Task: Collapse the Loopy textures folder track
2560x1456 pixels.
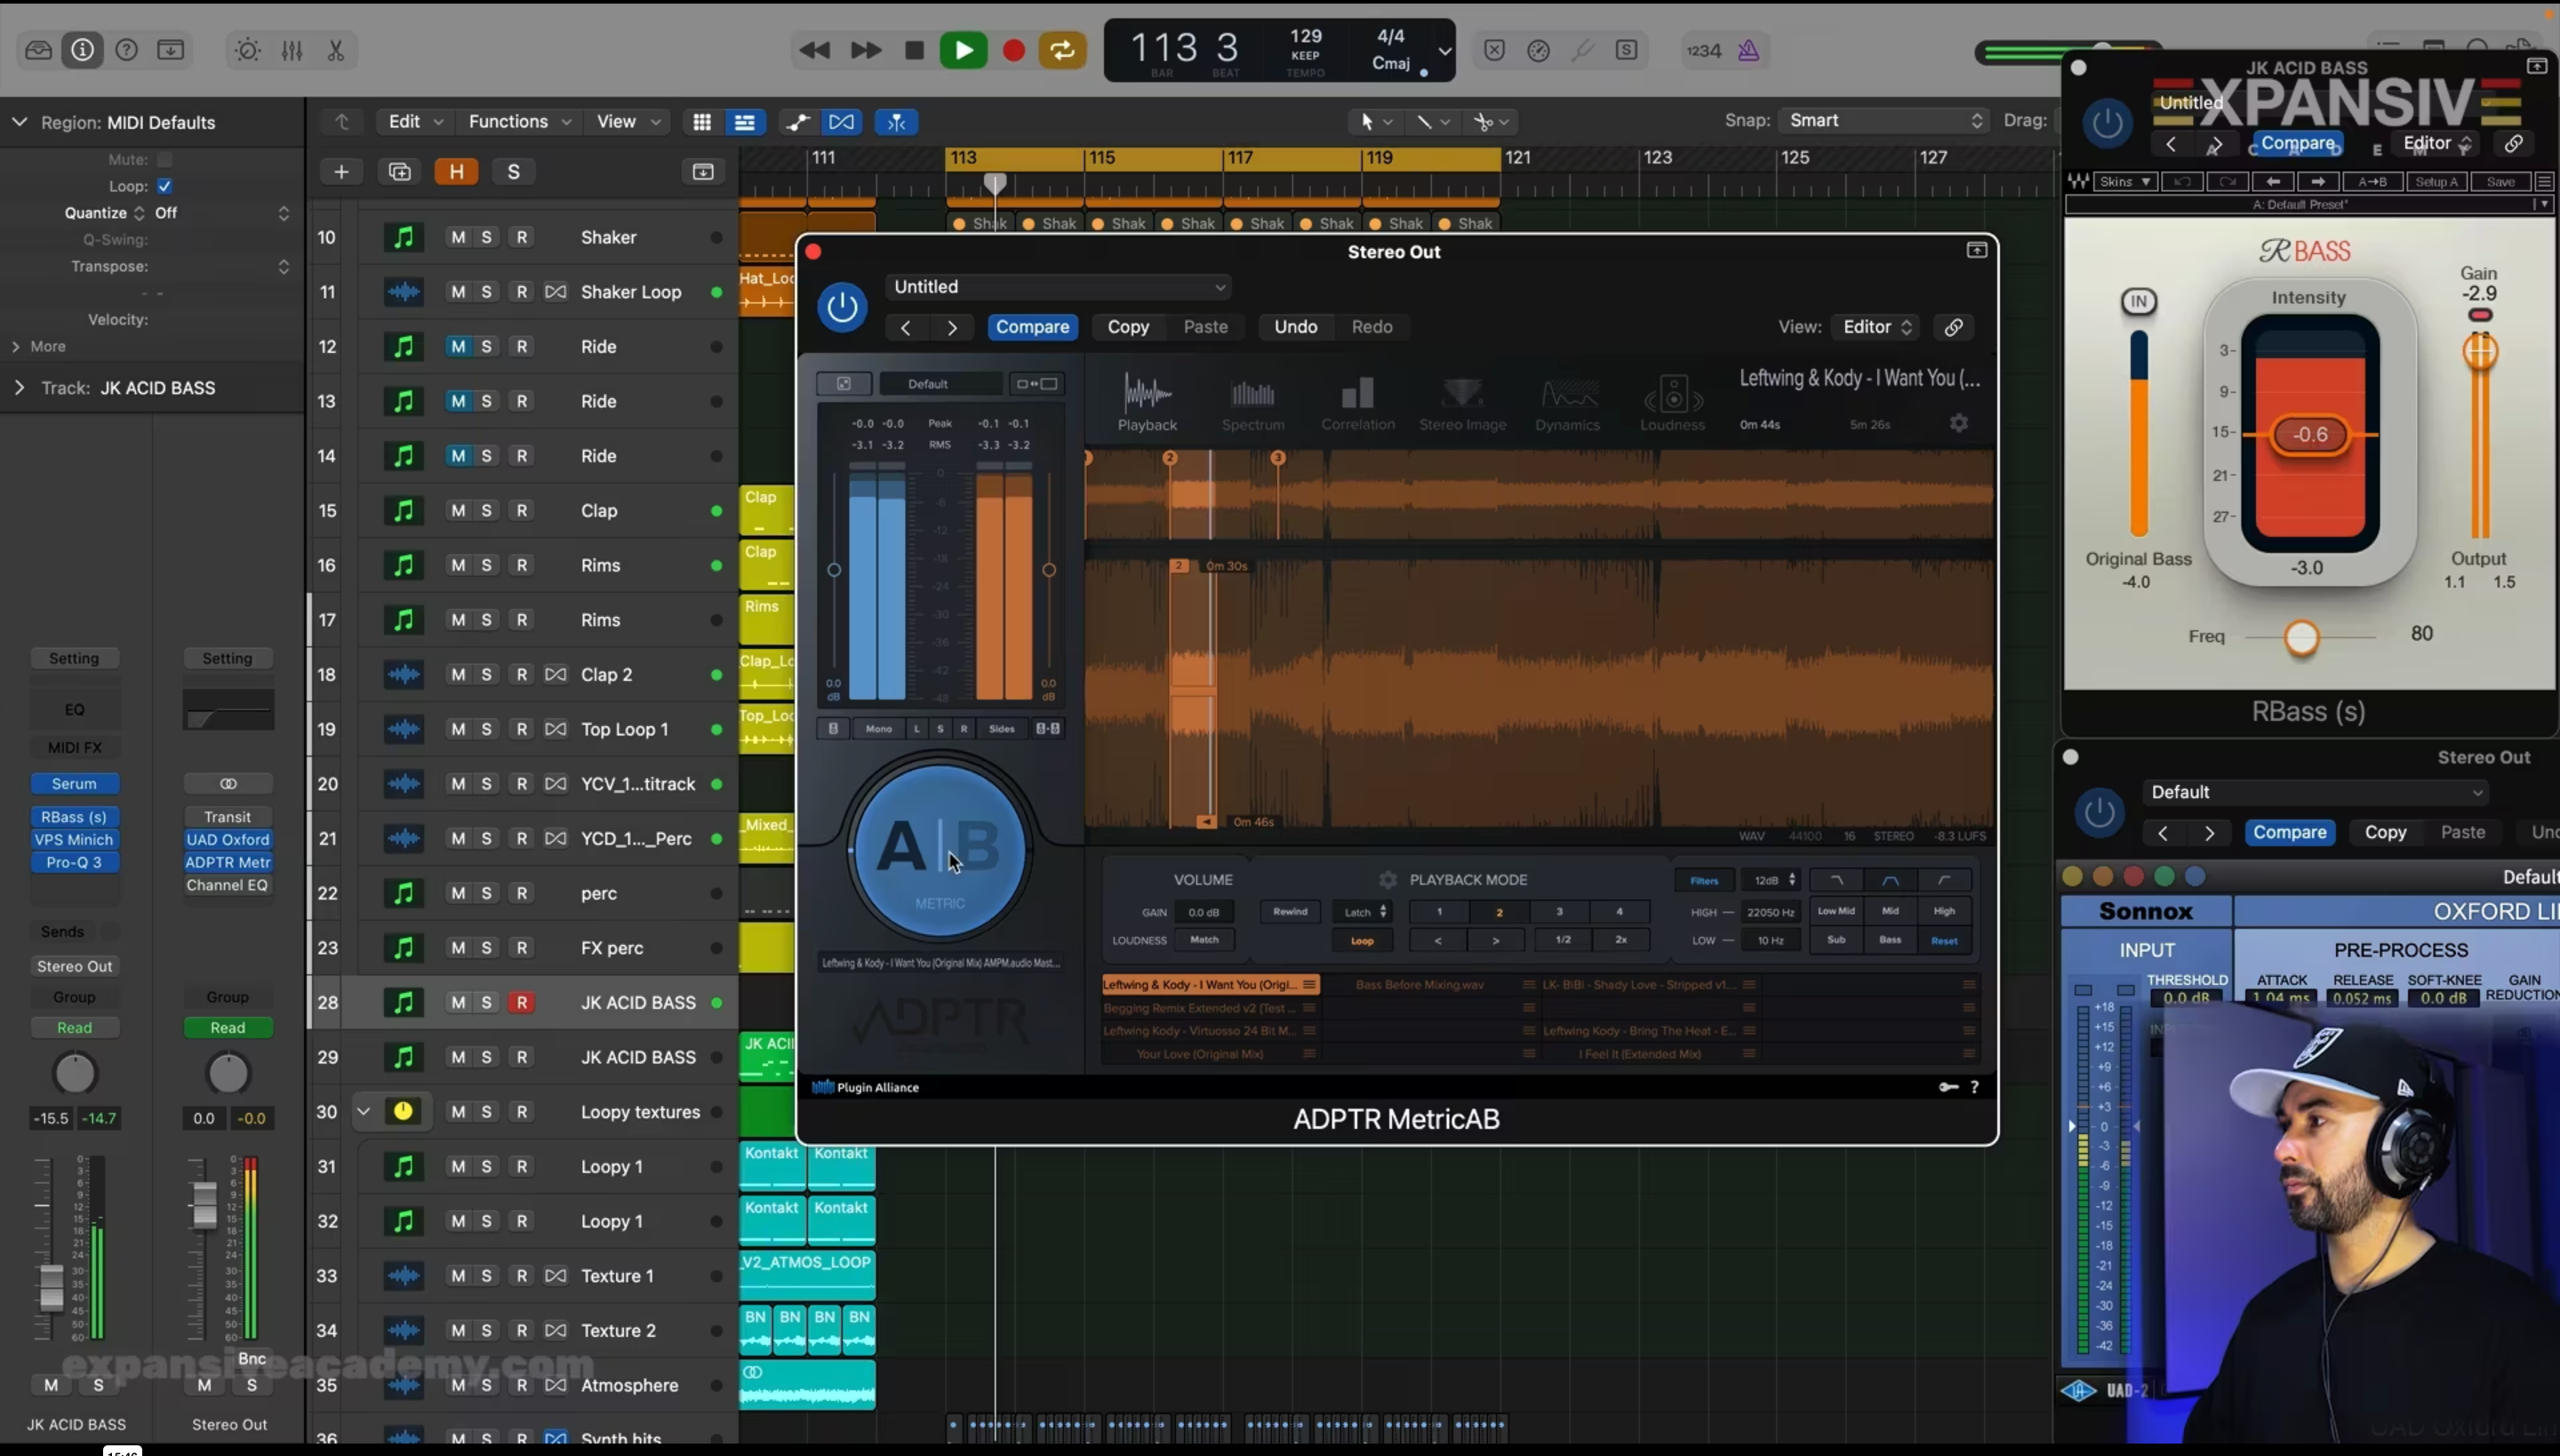Action: point(363,1111)
